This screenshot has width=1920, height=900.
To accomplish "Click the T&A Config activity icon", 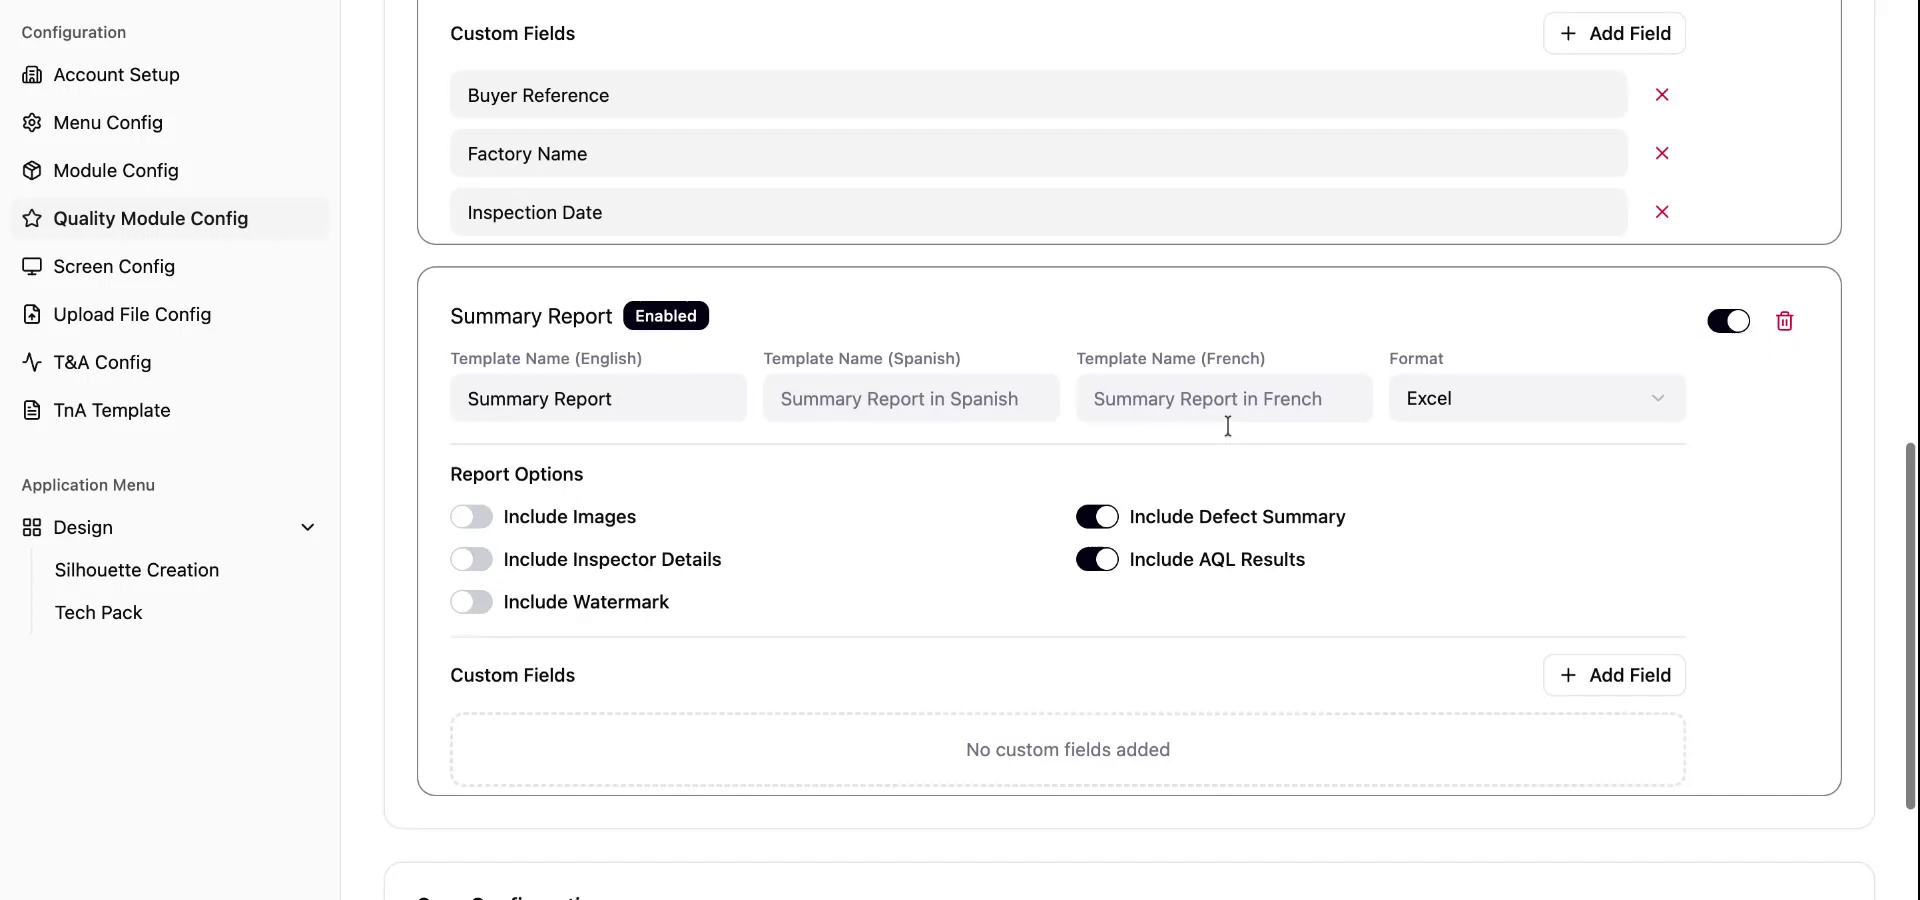I will (x=32, y=363).
